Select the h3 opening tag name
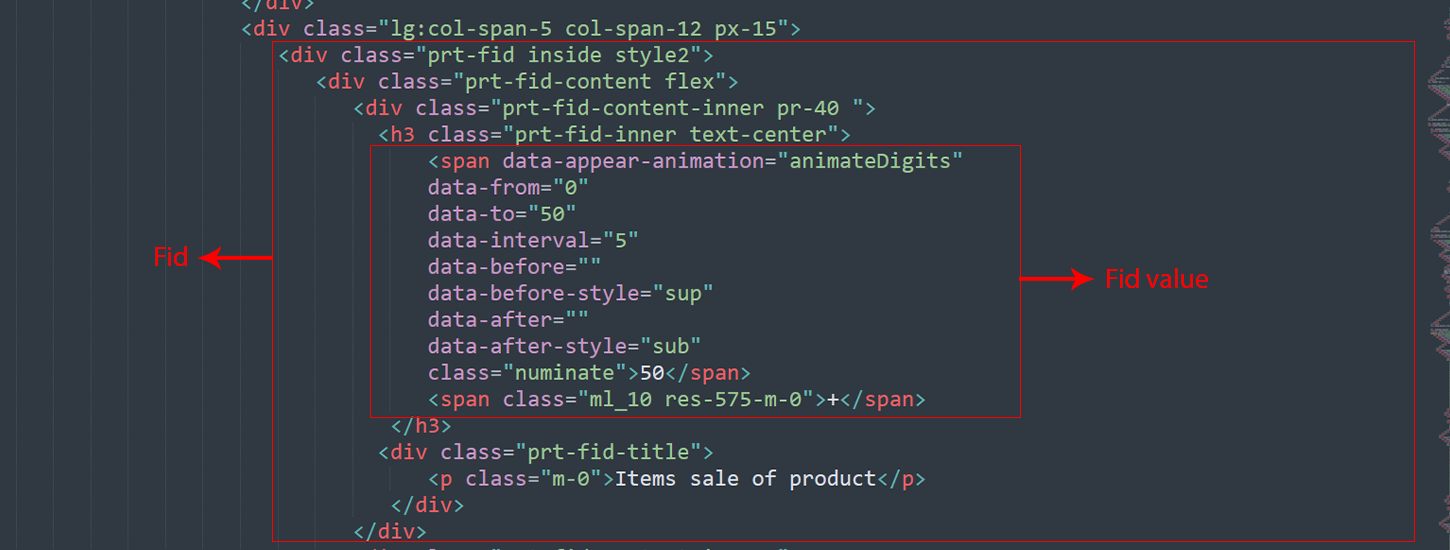Screen dimensions: 1450x550 (x=403, y=134)
